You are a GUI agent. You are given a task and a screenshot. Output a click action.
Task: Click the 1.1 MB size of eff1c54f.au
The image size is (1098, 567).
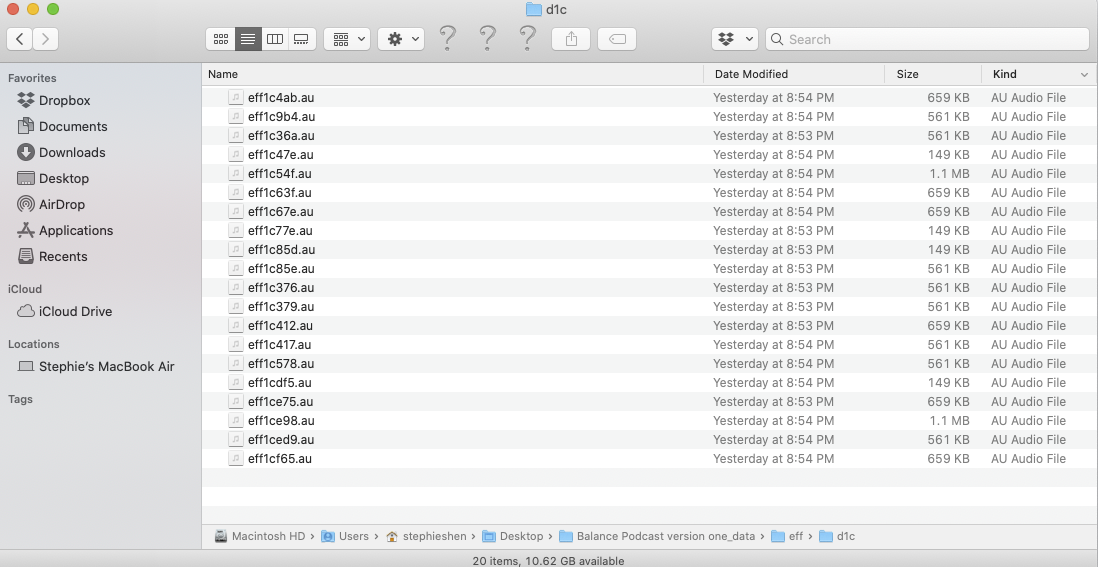[x=950, y=174]
